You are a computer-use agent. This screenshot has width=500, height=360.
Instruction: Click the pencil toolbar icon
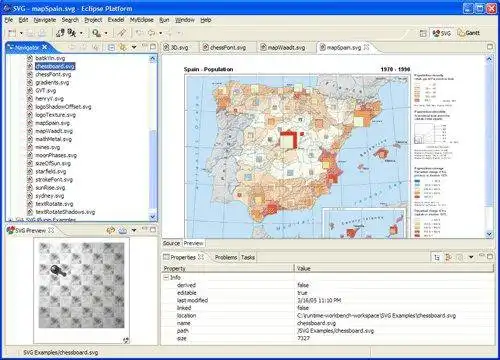click(x=122, y=33)
